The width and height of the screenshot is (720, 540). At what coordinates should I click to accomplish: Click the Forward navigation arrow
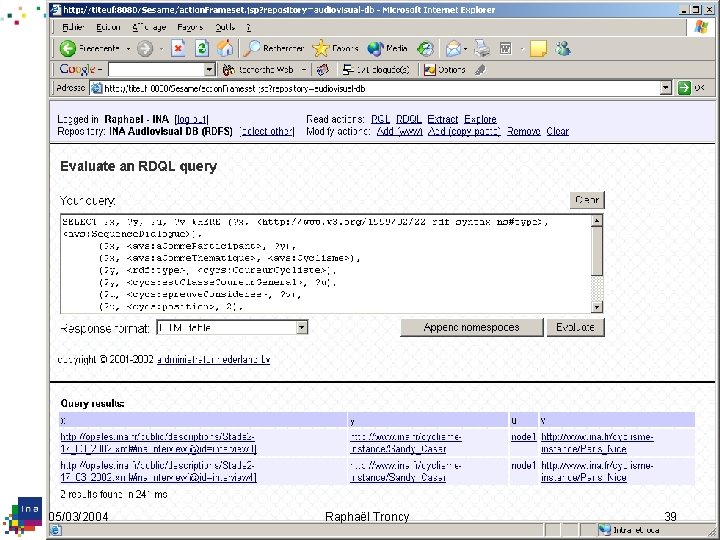(145, 49)
